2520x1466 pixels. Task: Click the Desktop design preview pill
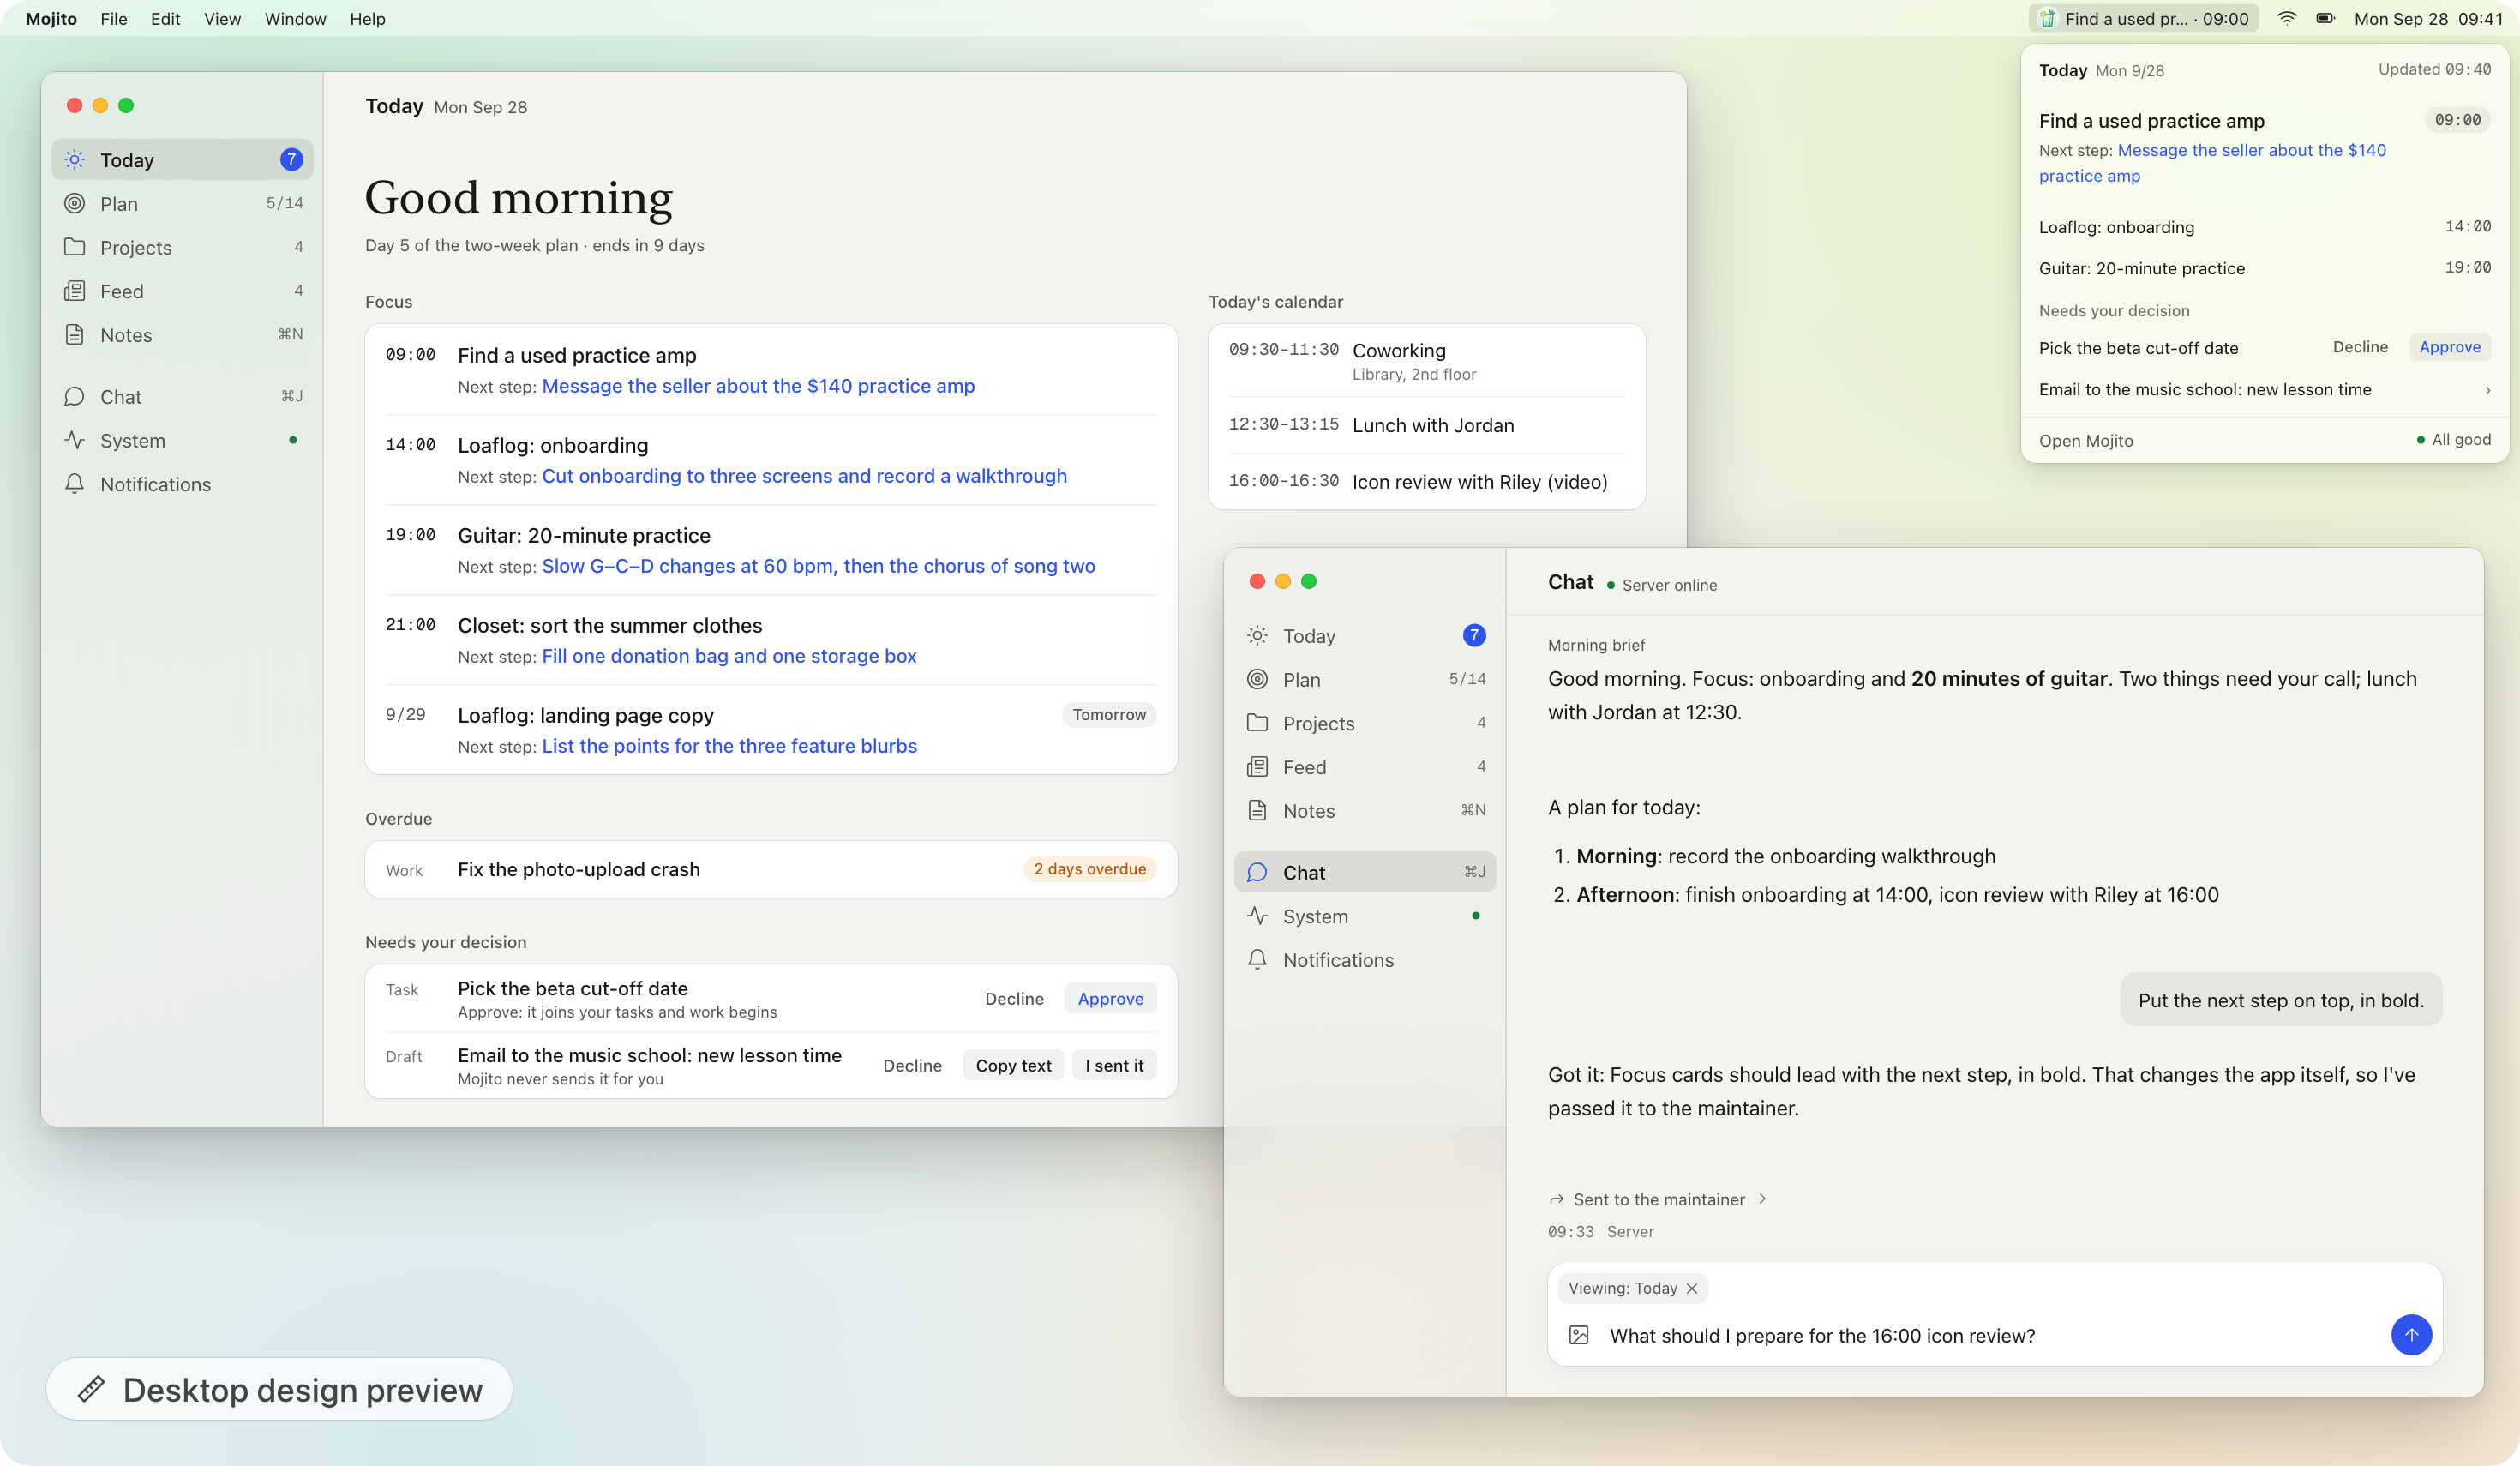pyautogui.click(x=279, y=1389)
